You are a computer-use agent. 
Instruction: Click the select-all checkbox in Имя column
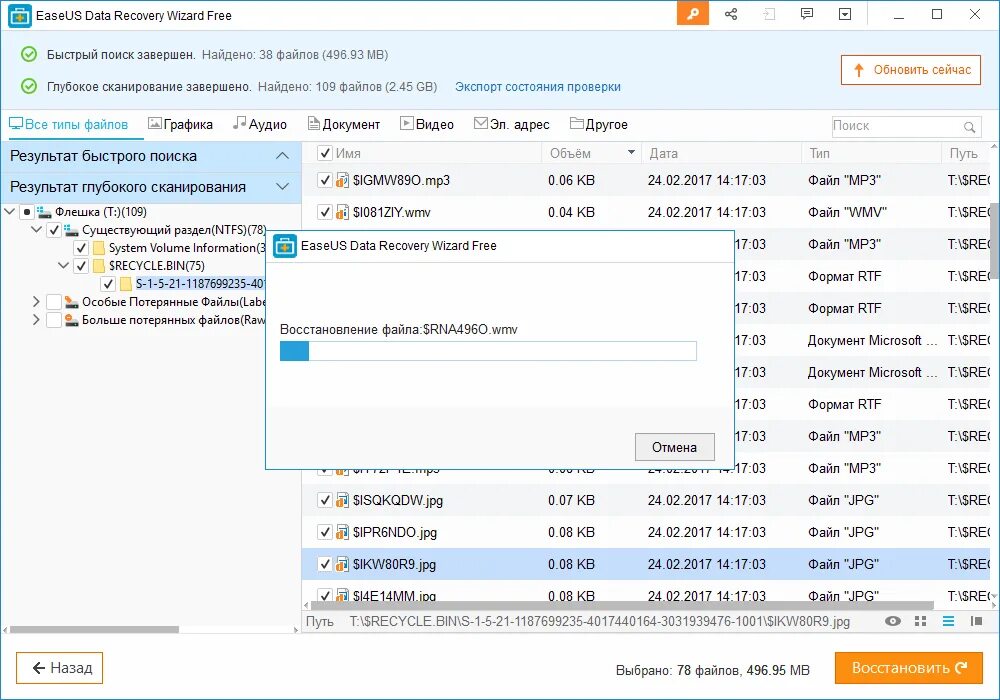pyautogui.click(x=324, y=153)
